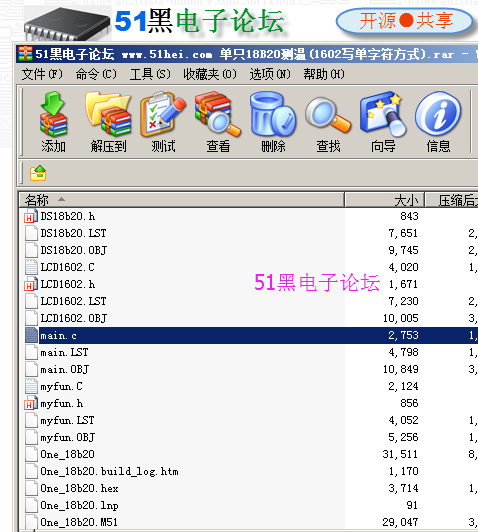Click the size value 29,047
478x532 pixels.
click(x=400, y=522)
